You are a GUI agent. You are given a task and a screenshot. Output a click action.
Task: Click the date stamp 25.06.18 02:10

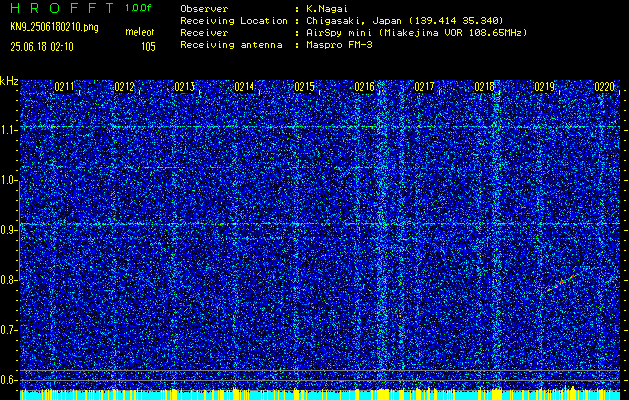pyautogui.click(x=42, y=47)
